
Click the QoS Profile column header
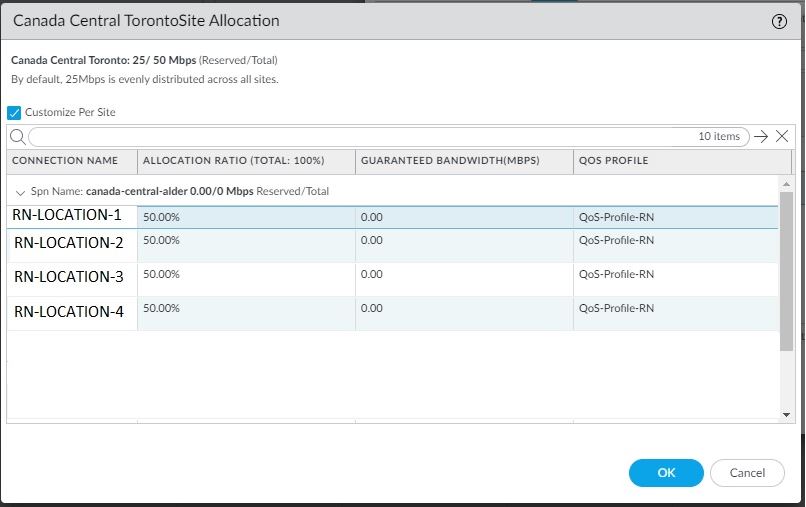[613, 161]
